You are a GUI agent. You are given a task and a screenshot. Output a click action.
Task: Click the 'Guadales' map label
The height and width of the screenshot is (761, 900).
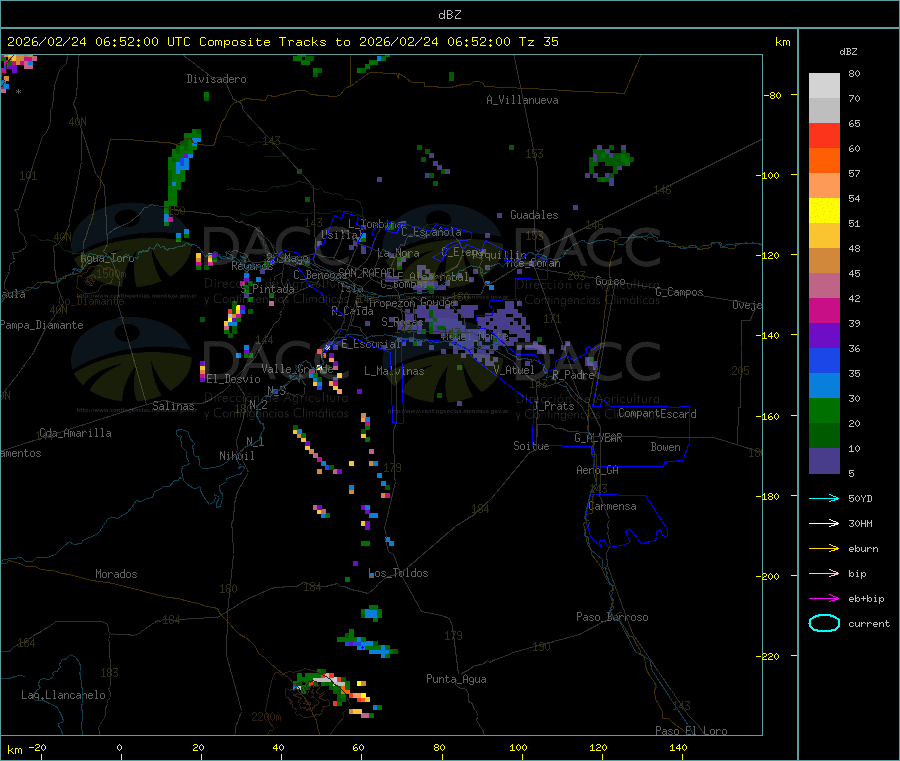[534, 215]
